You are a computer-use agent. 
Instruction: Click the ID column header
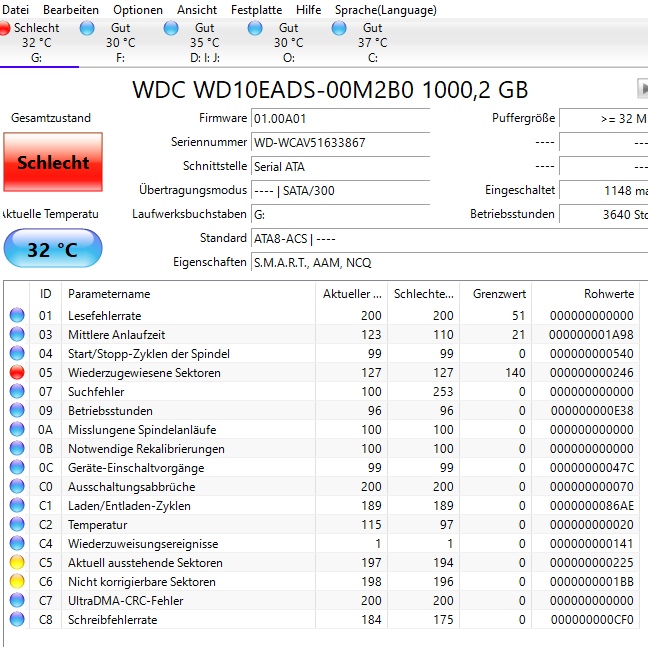[45, 294]
